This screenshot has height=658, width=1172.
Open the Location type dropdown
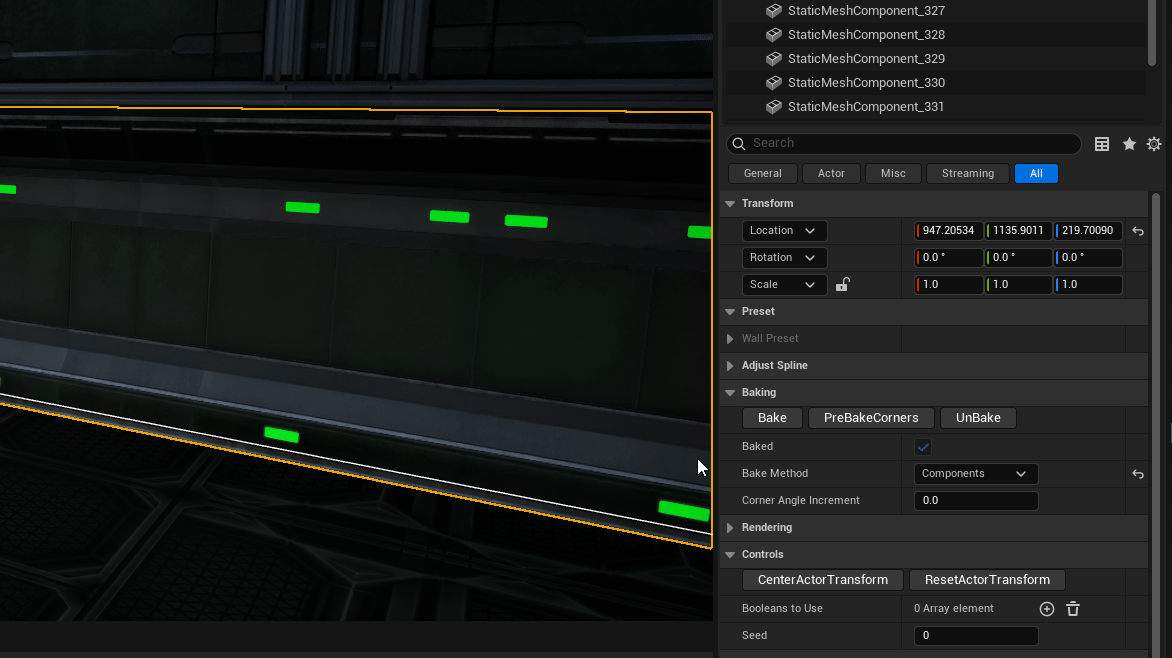(784, 231)
